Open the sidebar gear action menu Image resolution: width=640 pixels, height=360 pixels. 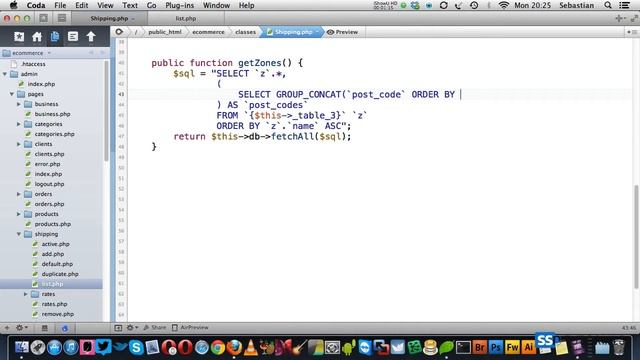(21, 327)
